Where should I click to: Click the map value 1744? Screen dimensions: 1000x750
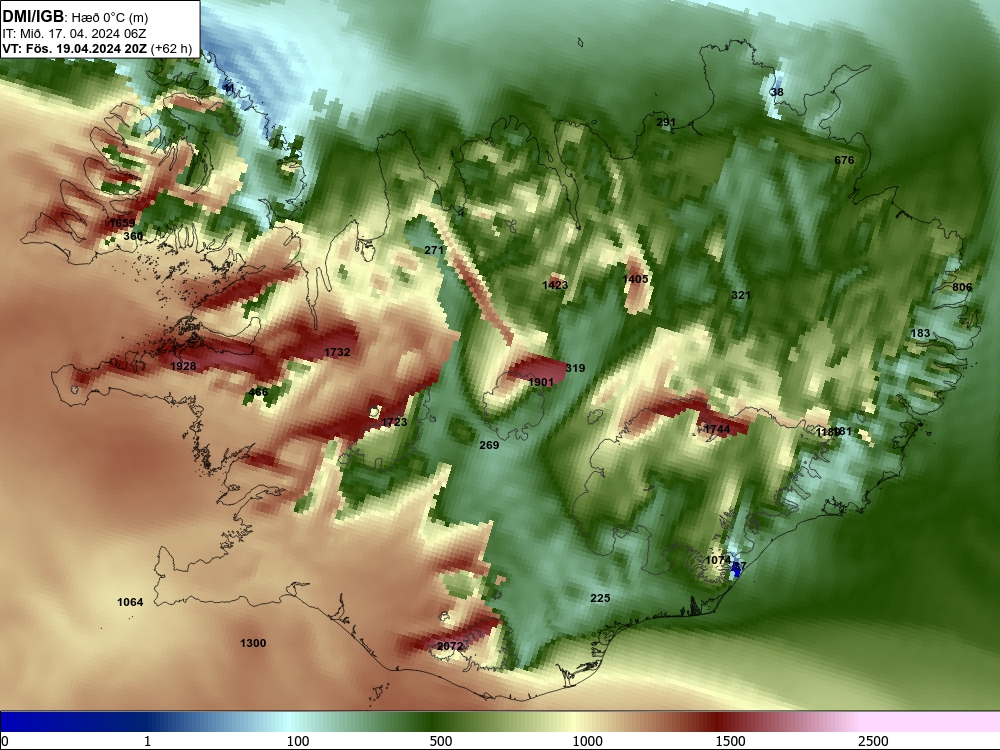pyautogui.click(x=717, y=429)
